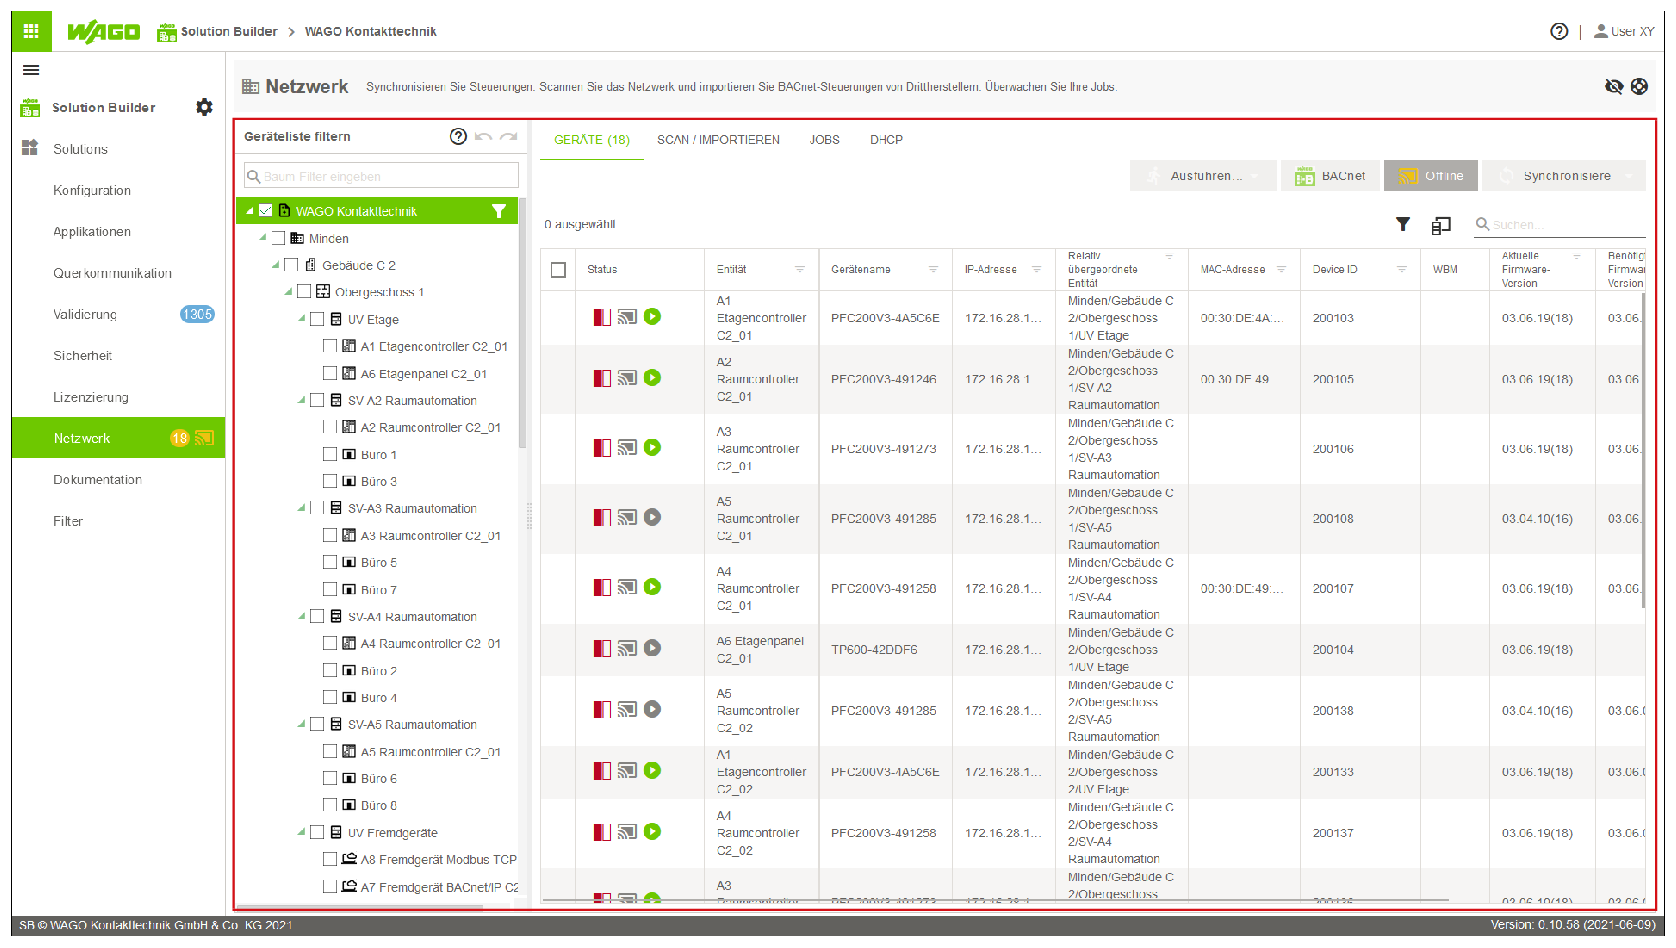
Task: Click the play icon of A4 Raumcontroller C2_02
Action: pyautogui.click(x=653, y=831)
